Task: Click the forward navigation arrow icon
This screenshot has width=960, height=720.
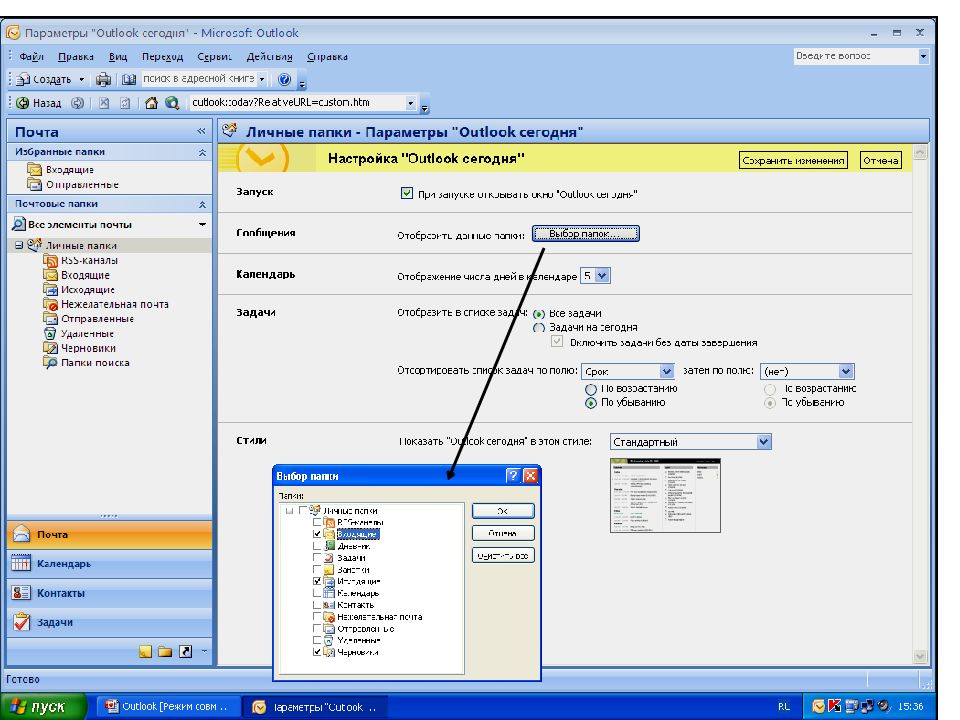Action: tap(77, 103)
